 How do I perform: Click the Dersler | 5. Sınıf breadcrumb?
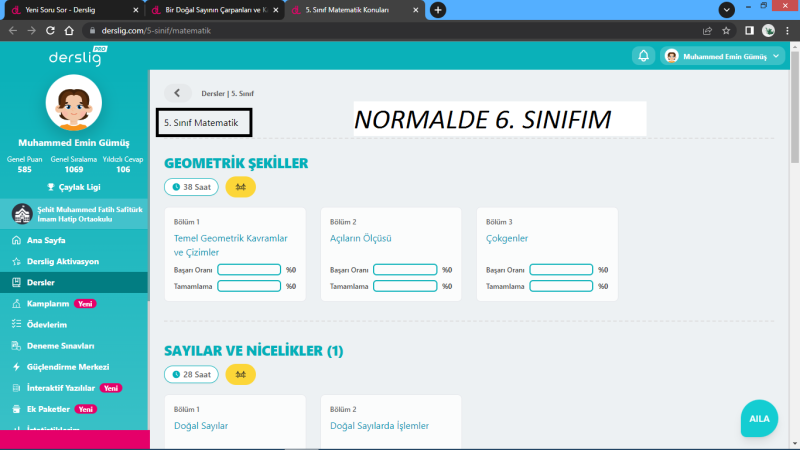227,93
